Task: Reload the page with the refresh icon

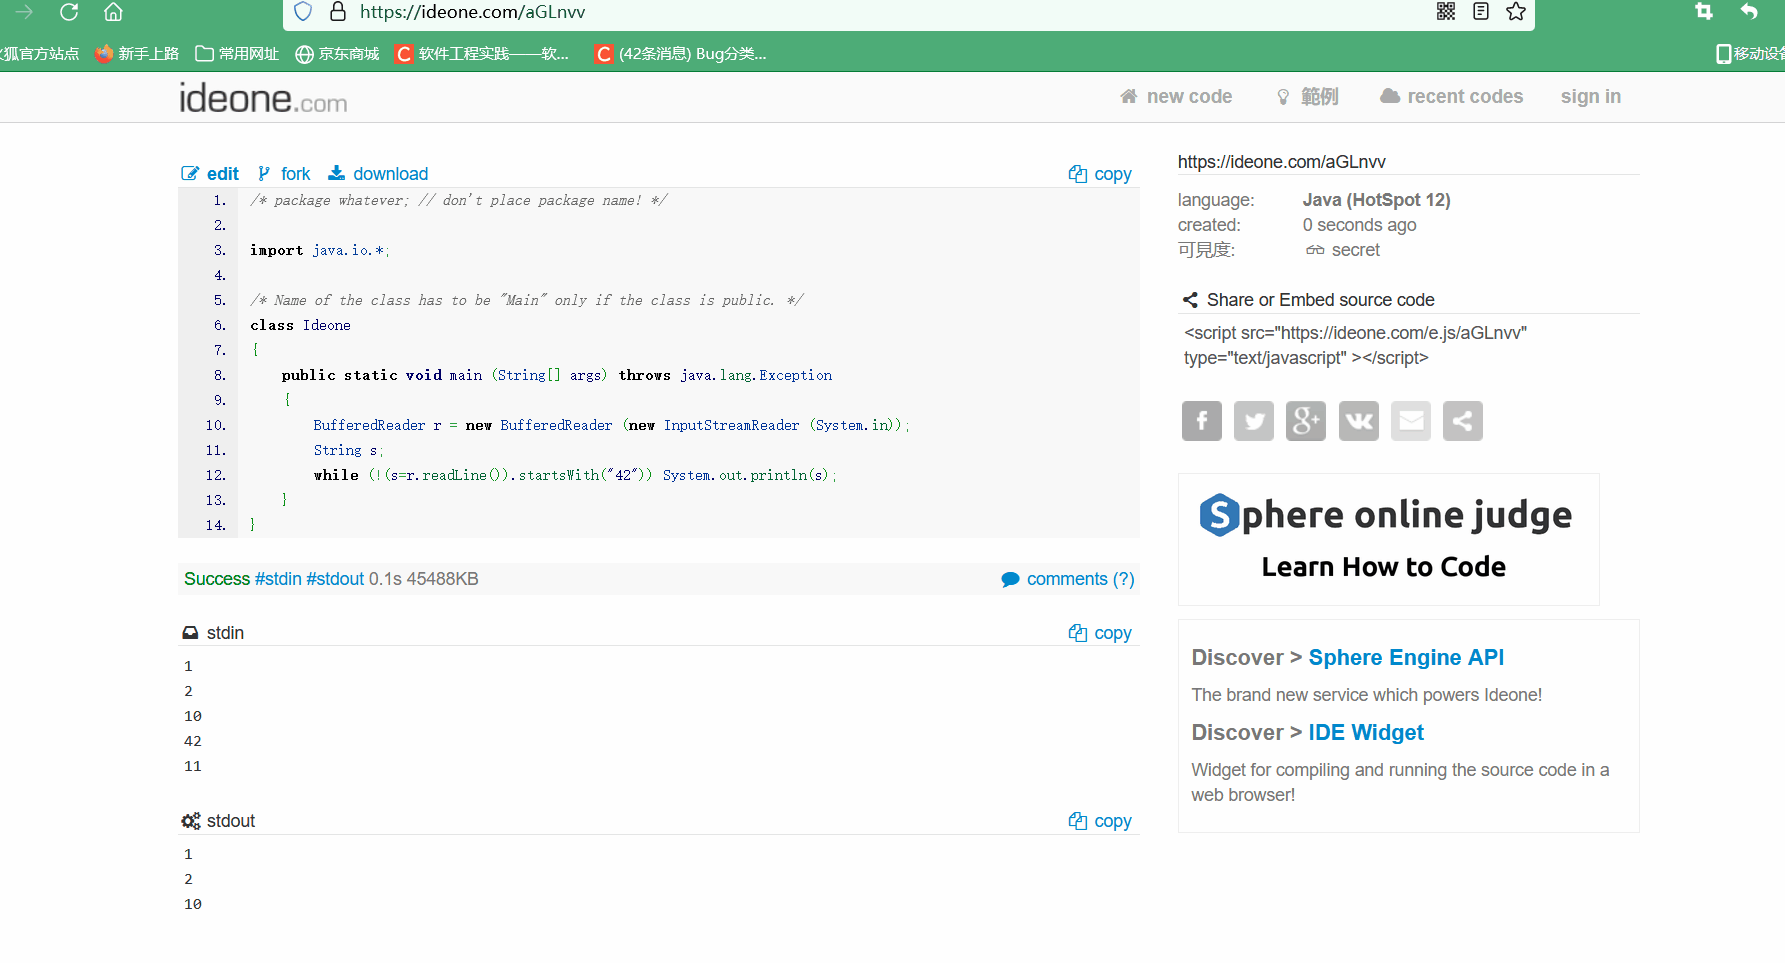Action: [69, 12]
